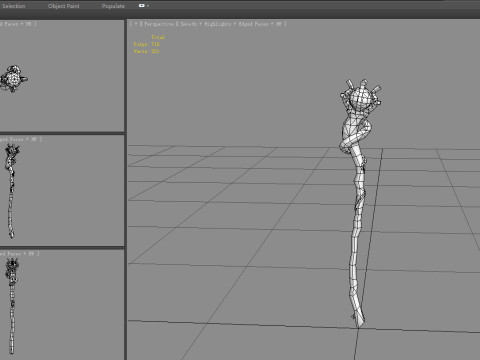
Task: Expand the ribbon display options dropdown arrow
Action: click(148, 6)
